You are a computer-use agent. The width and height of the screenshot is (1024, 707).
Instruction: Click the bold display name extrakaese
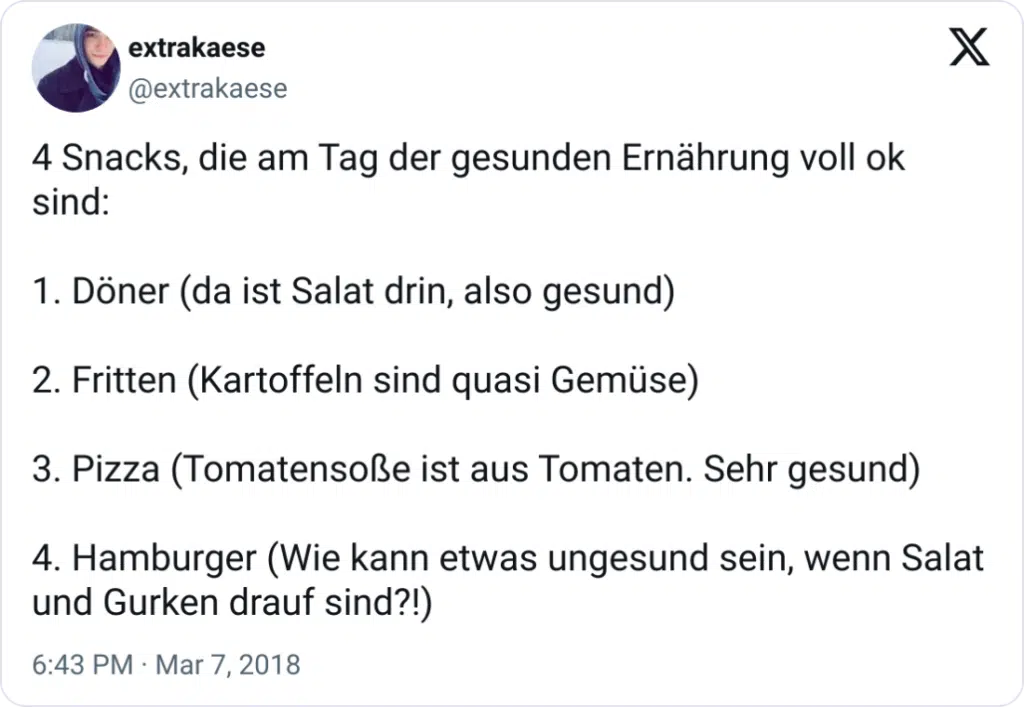(x=197, y=48)
